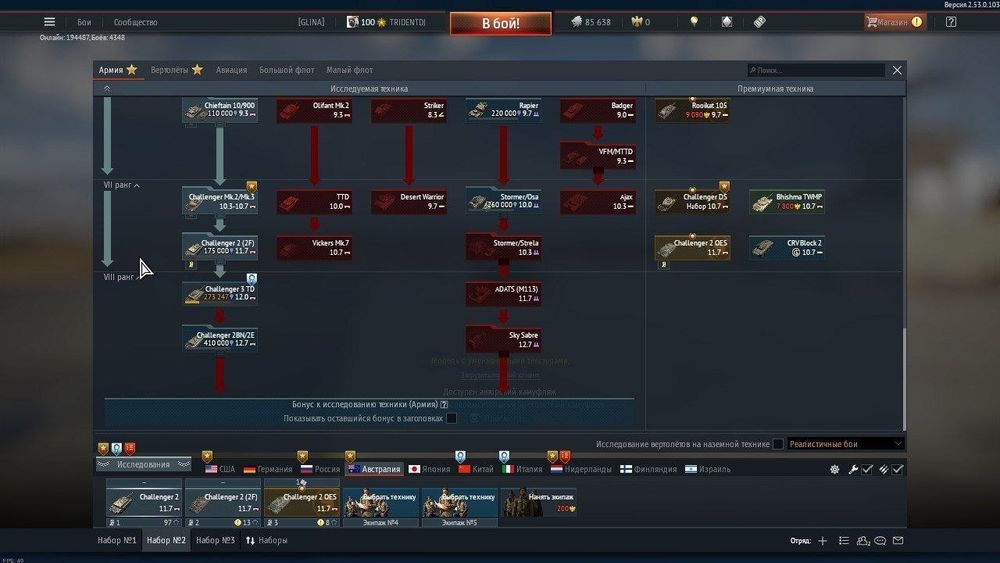
Task: Toggle checkbox next to single wrench icon
Action: [867, 469]
